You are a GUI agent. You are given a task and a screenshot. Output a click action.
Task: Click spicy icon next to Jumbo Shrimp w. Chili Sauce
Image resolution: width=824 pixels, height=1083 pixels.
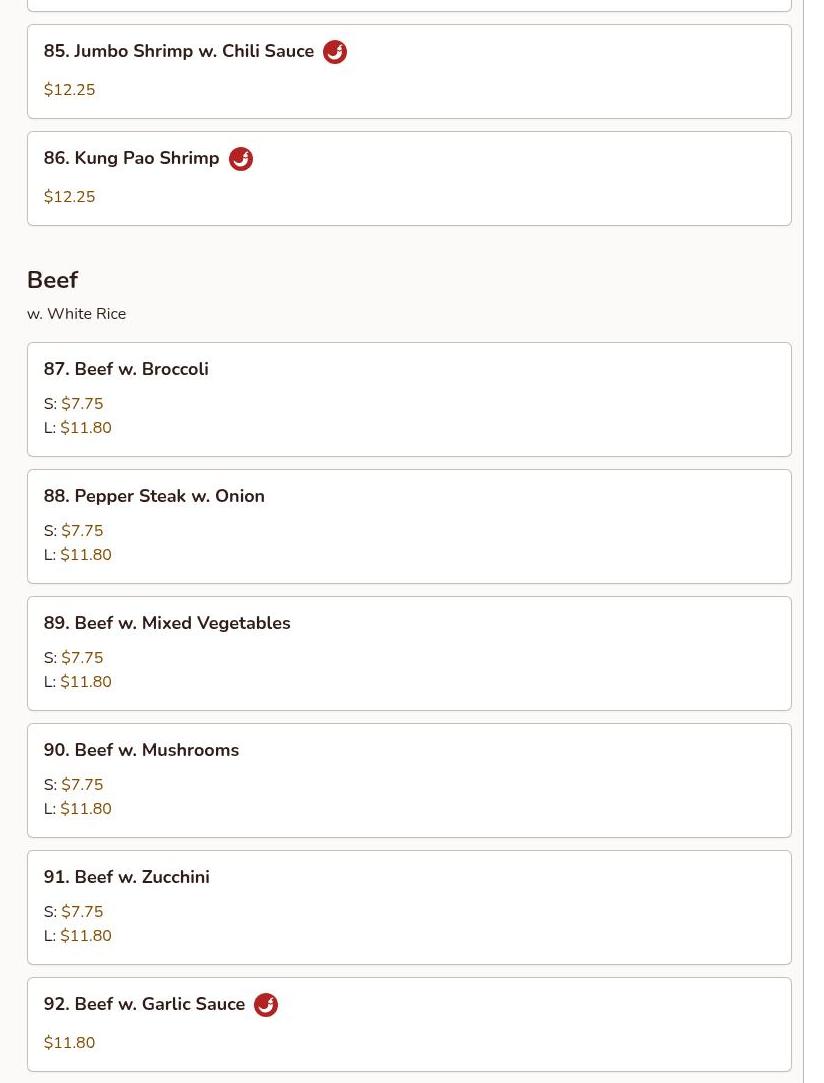(335, 52)
